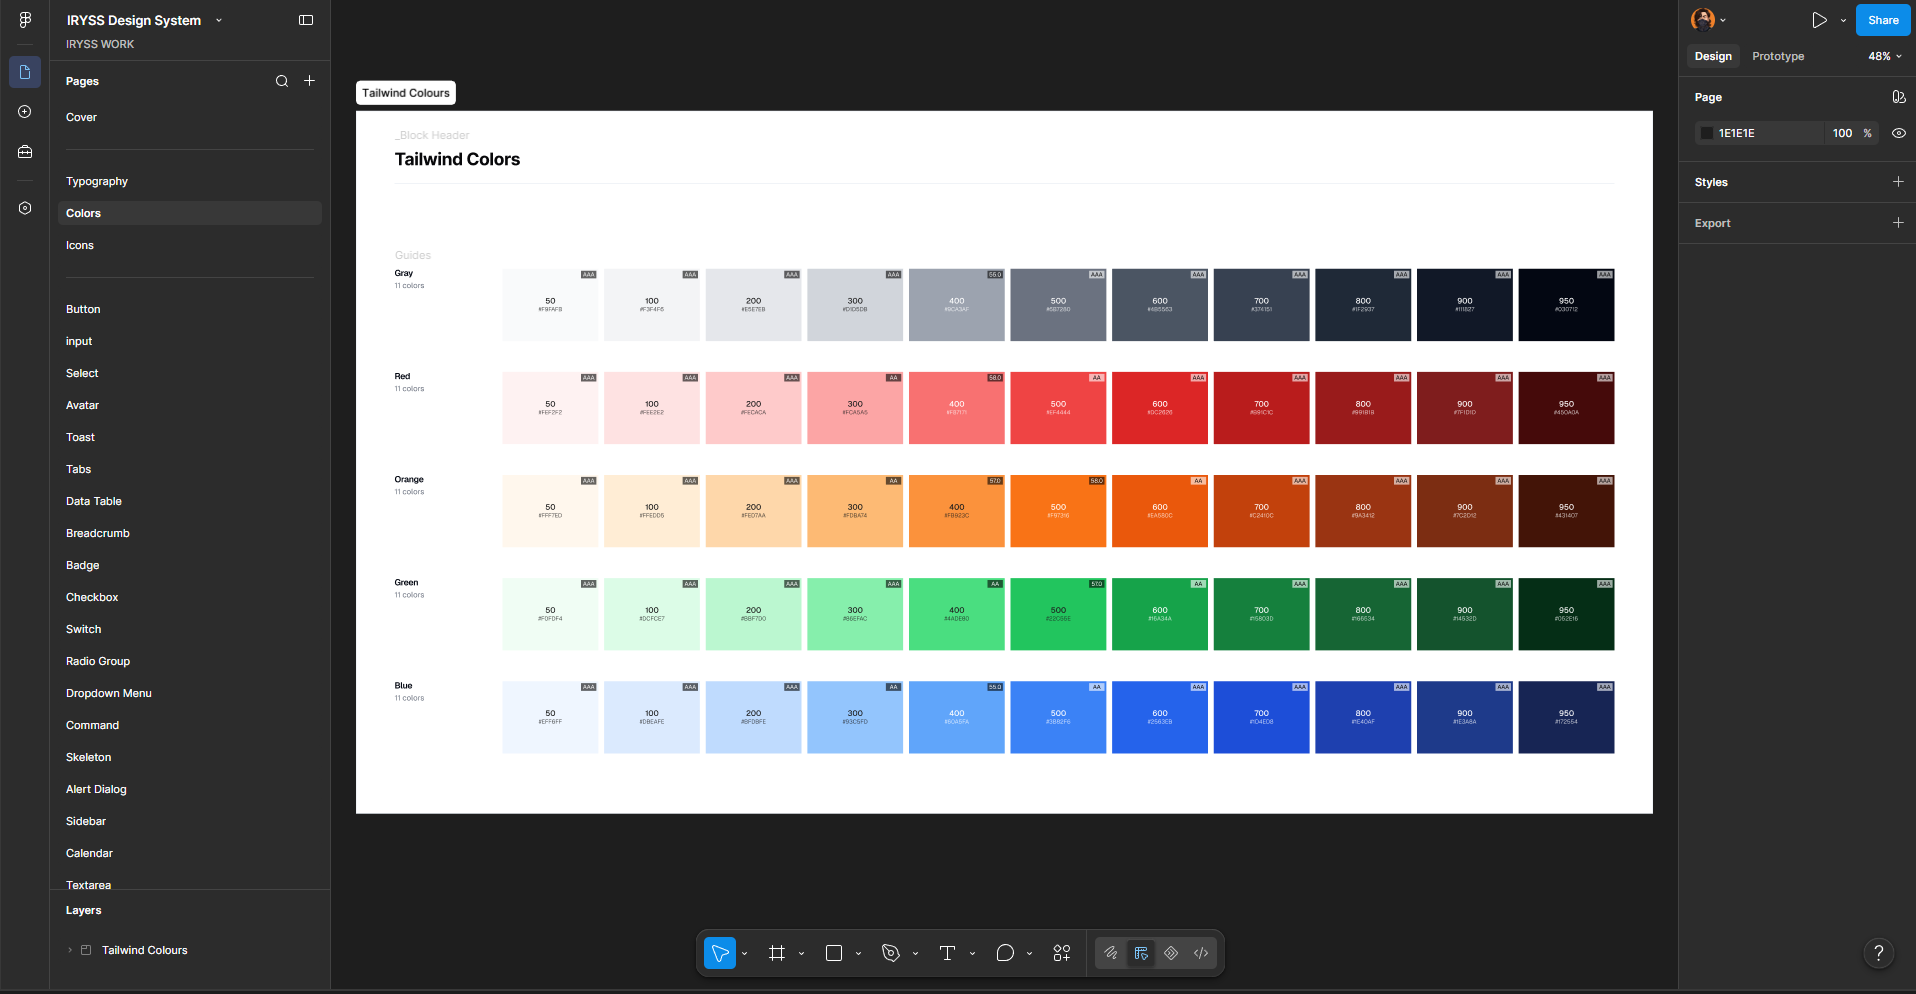This screenshot has height=994, width=1916.
Task: Add export setting with Export plus icon
Action: 1898,223
